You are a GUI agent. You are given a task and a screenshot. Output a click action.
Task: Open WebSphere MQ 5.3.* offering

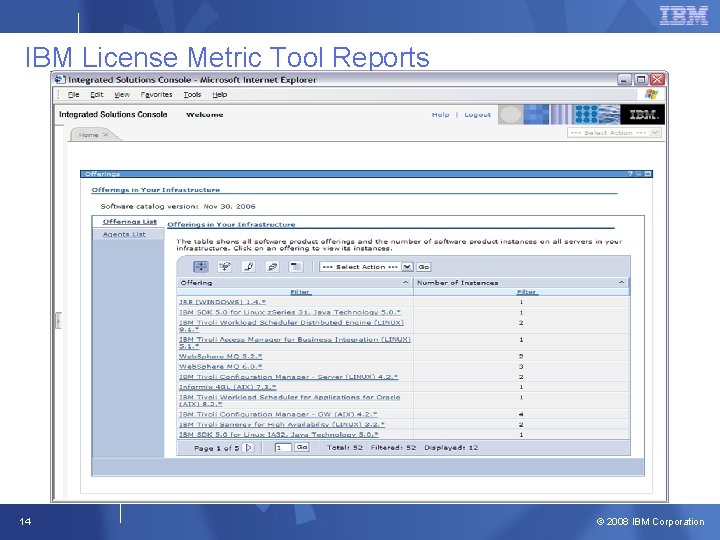point(220,356)
